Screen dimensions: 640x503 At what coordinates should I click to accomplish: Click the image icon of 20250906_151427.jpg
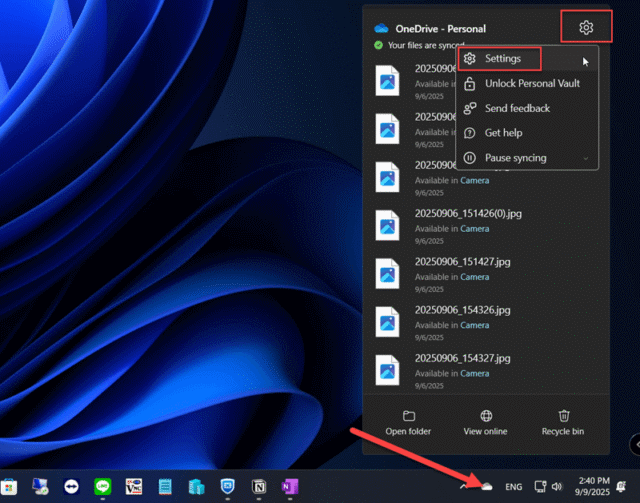pos(387,274)
